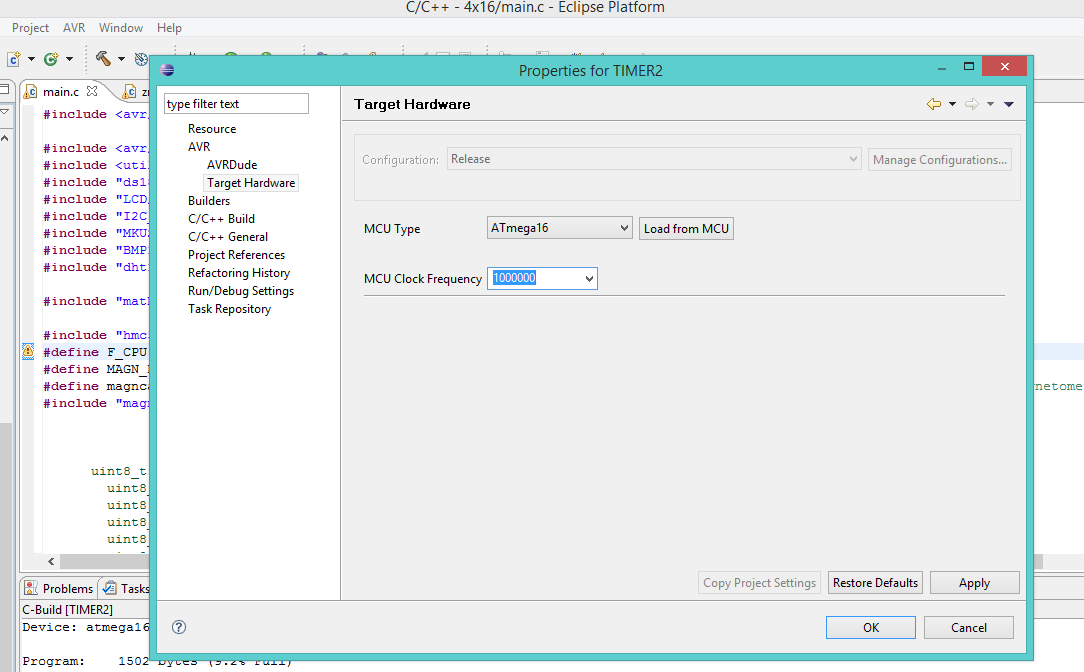Screen dimensions: 1084x672
Task: Click OK to confirm properties
Action: tap(871, 627)
